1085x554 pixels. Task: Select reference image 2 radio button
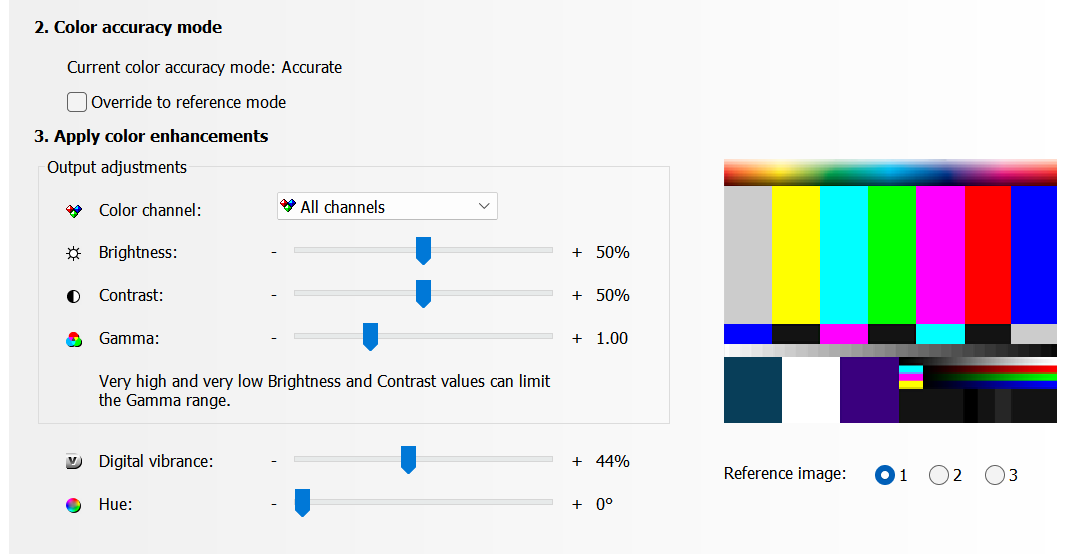pos(938,475)
